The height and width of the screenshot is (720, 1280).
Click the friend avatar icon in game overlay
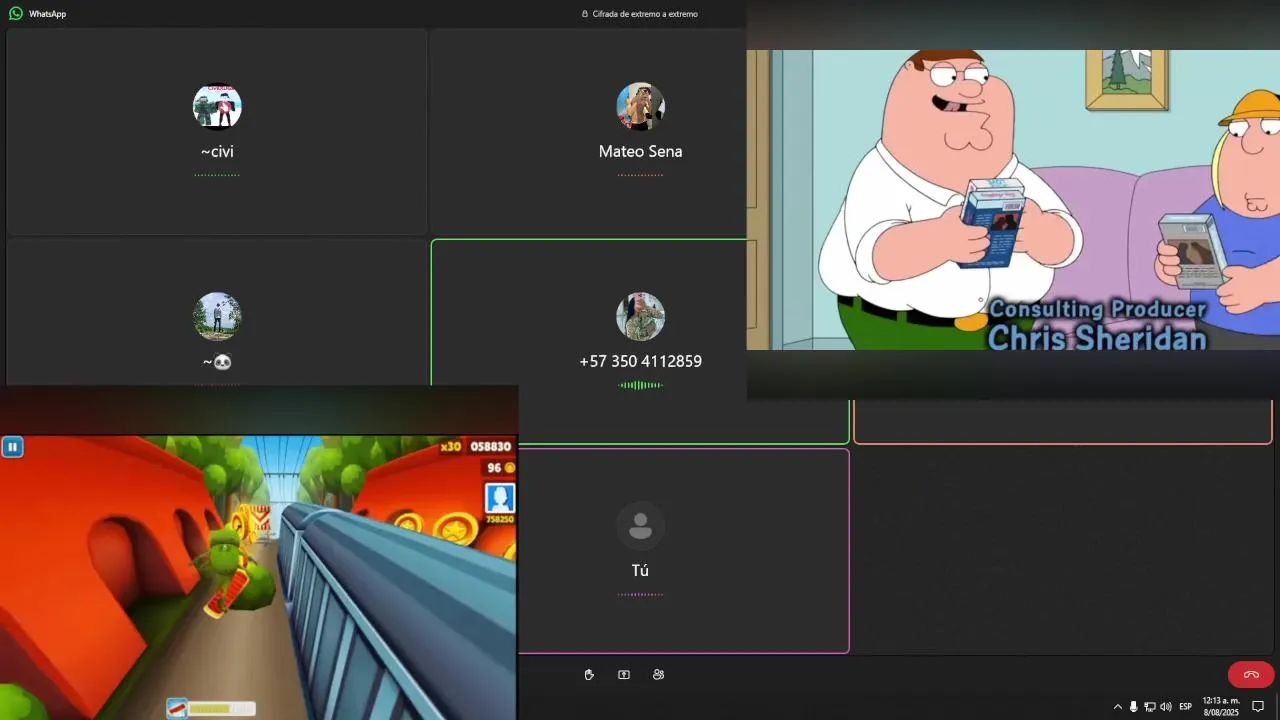(x=500, y=497)
